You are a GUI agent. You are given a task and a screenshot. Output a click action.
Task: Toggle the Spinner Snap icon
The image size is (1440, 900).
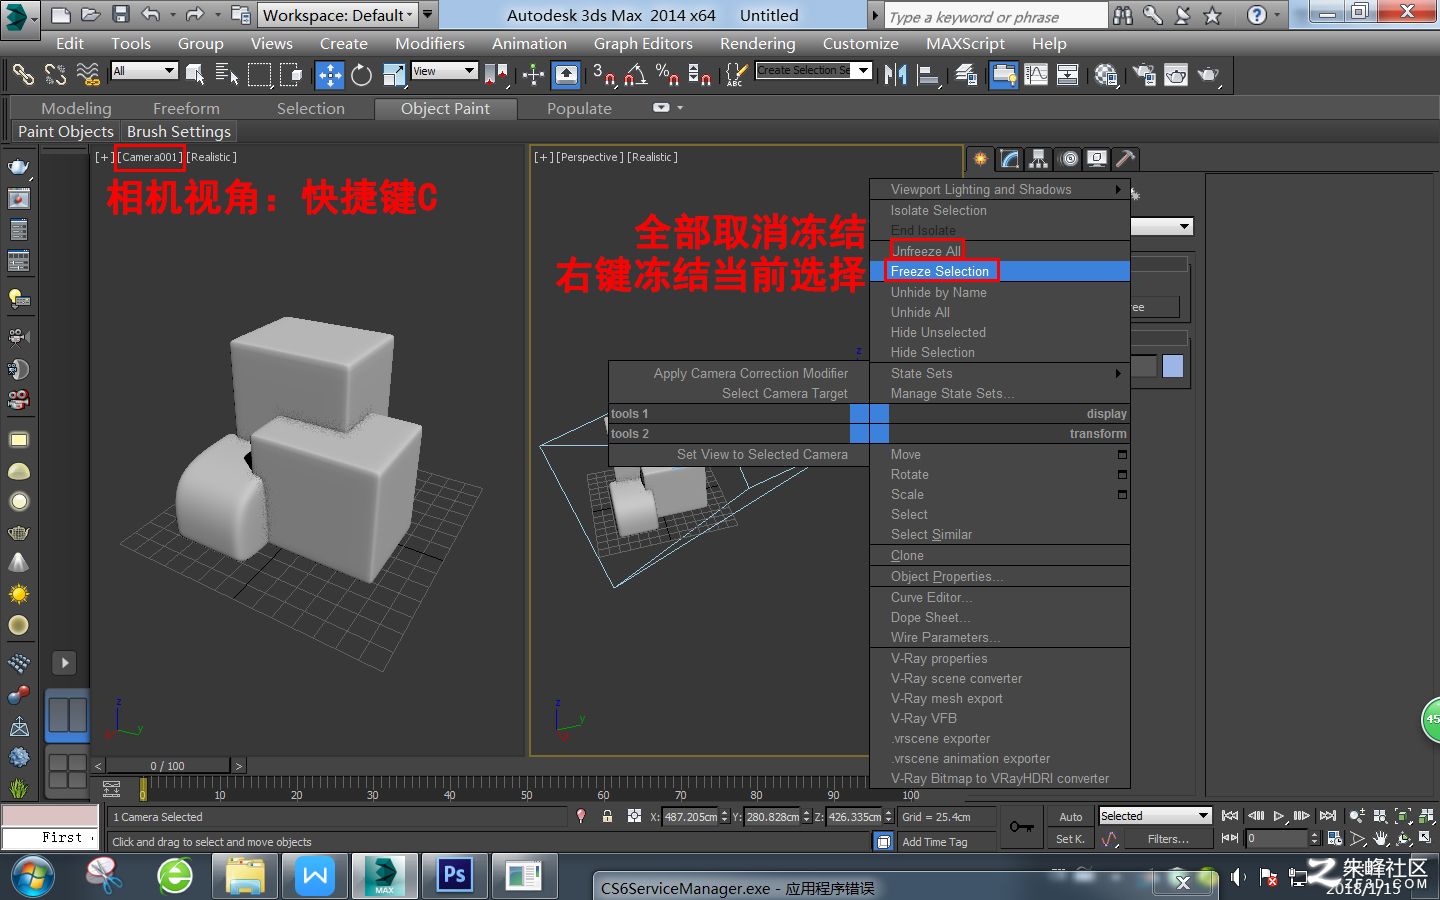point(699,74)
